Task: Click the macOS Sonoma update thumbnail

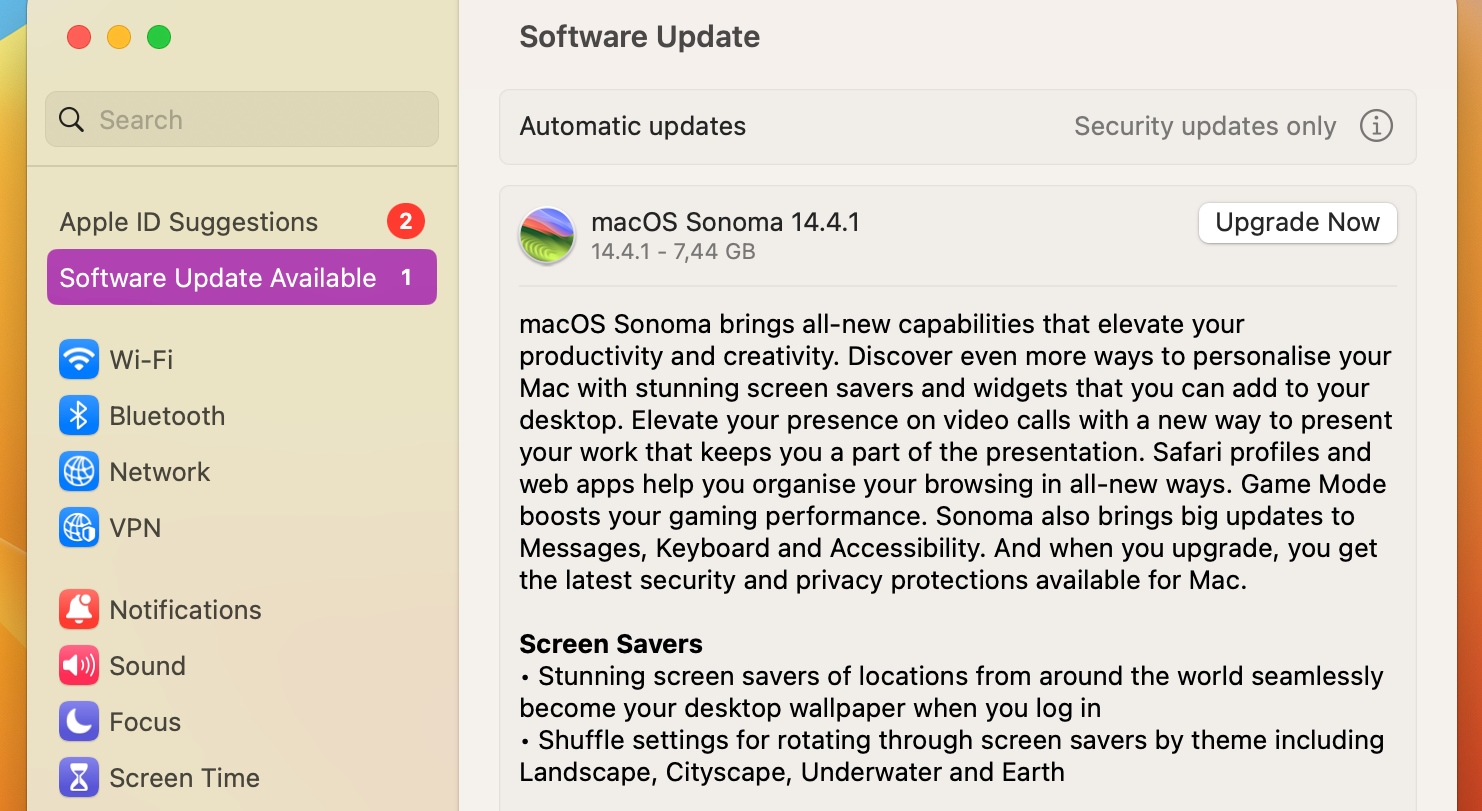Action: 547,235
